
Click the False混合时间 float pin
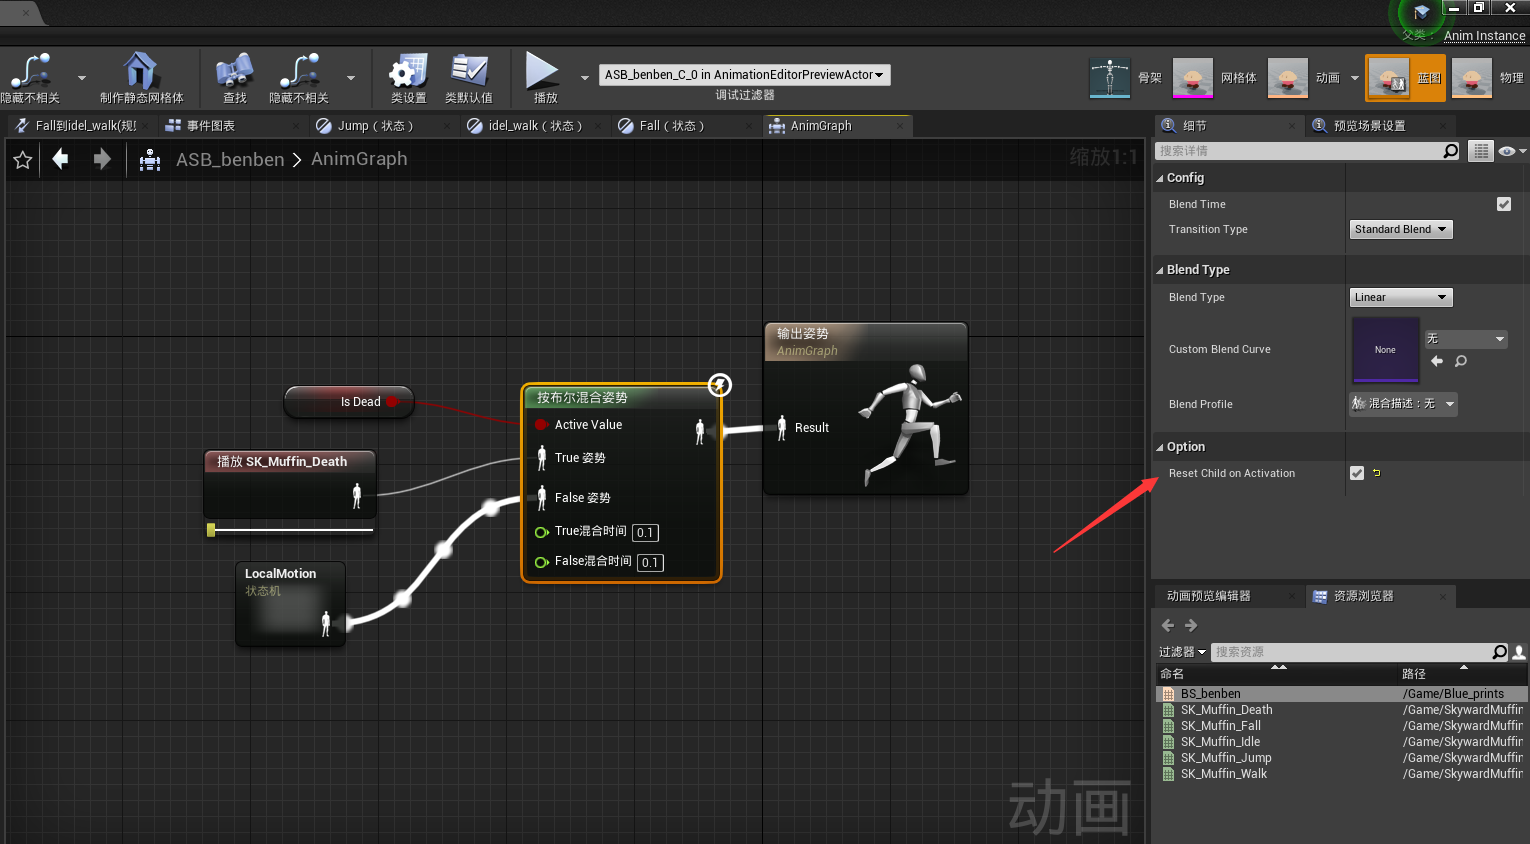point(541,562)
